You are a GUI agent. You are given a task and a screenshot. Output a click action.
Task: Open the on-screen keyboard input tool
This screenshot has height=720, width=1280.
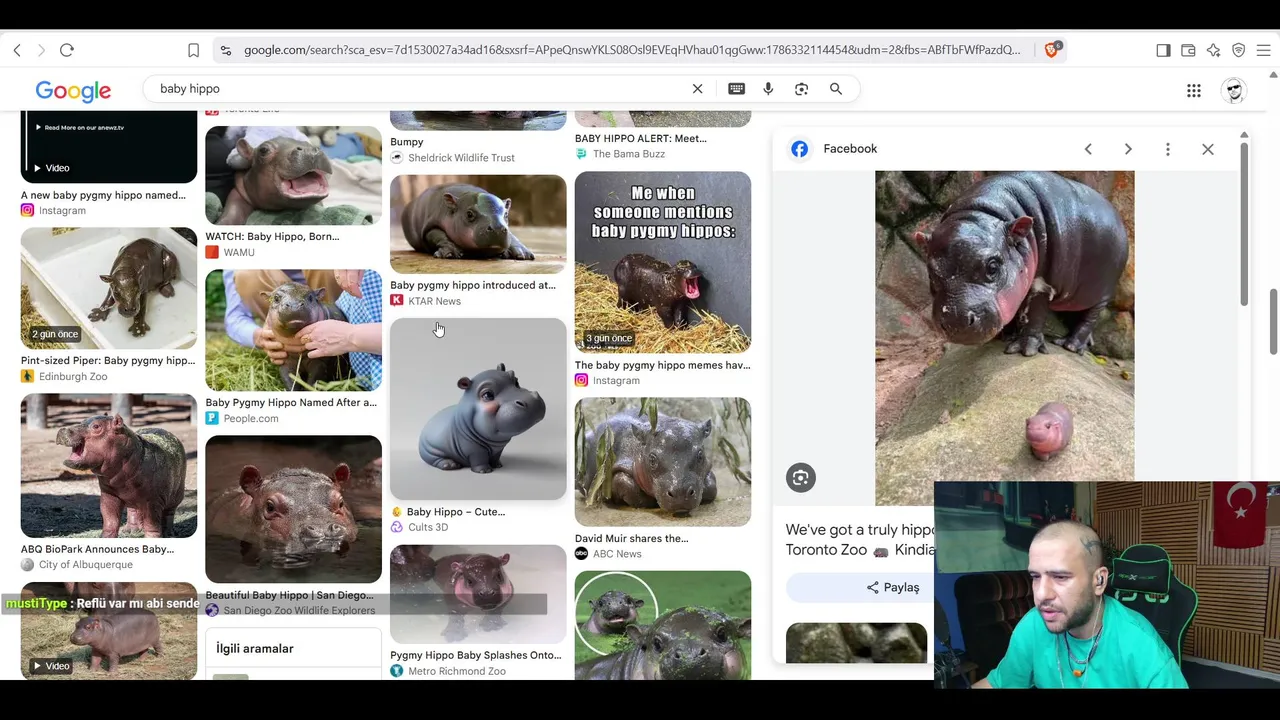coord(737,89)
